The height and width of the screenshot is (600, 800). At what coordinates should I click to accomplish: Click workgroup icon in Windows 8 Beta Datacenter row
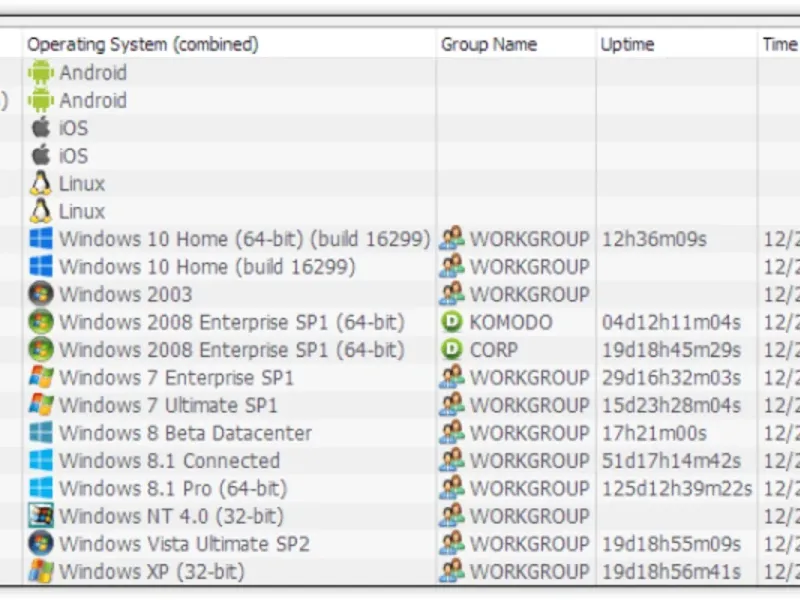pyautogui.click(x=452, y=432)
